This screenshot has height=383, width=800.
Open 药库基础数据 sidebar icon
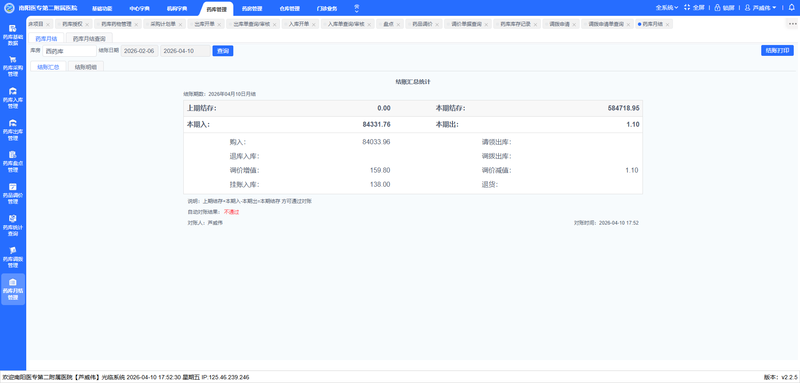(x=13, y=29)
